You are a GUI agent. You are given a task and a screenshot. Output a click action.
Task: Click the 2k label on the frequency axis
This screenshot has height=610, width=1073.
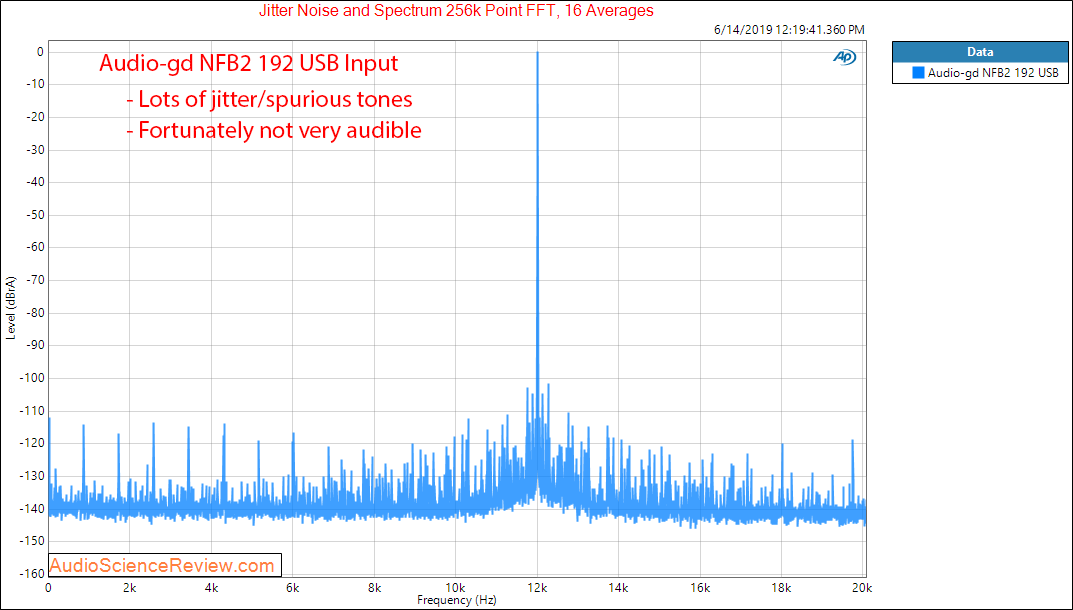coord(129,587)
